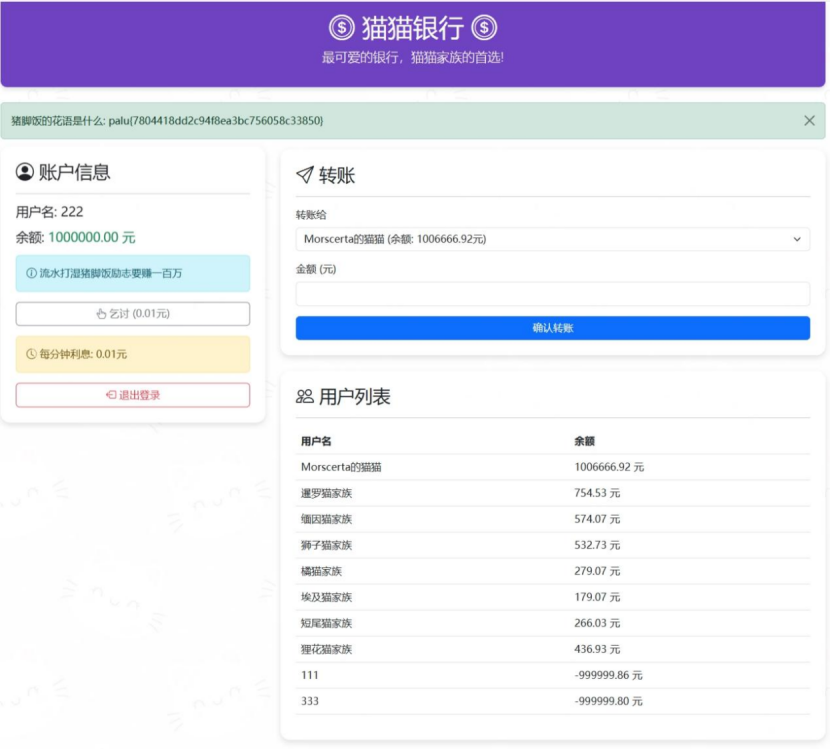Image resolution: width=831 pixels, height=750 pixels.
Task: Click the 猫猫银行 title text
Action: click(x=413, y=28)
